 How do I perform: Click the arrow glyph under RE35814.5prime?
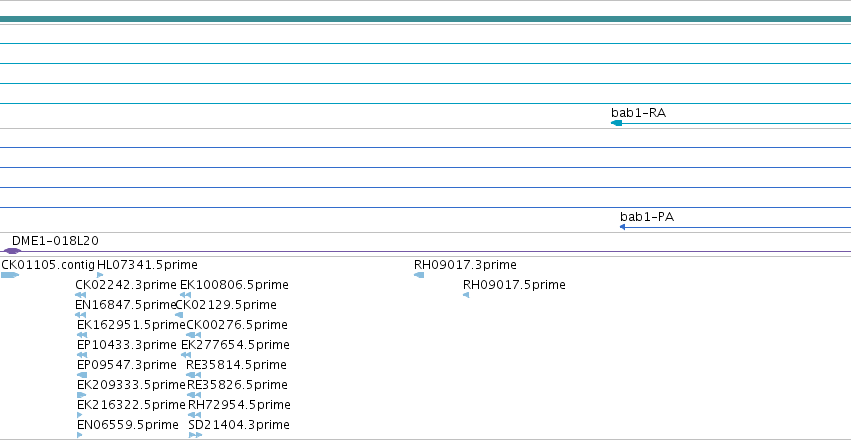pyautogui.click(x=193, y=375)
